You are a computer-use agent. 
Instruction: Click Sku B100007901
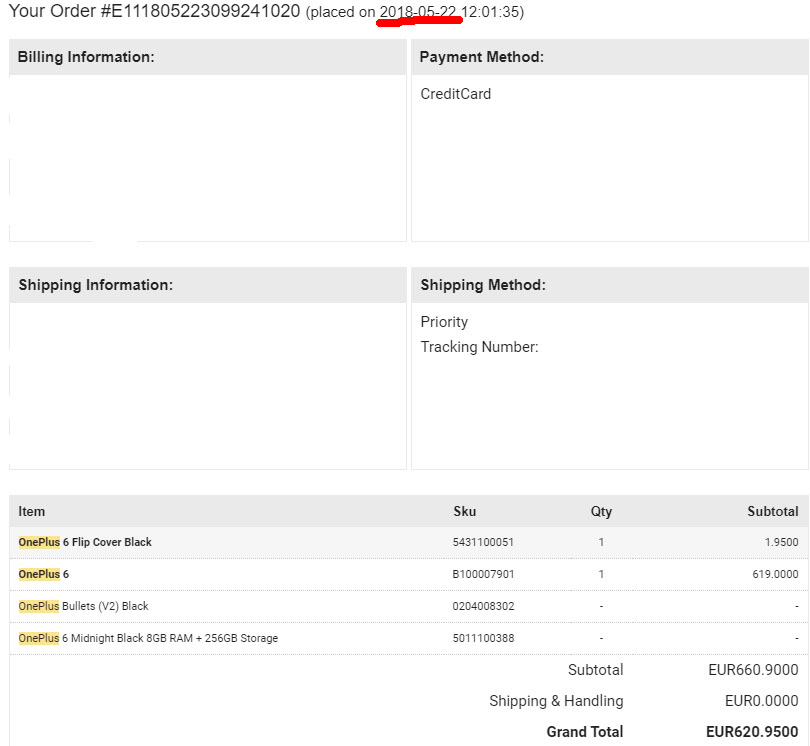[x=483, y=574]
